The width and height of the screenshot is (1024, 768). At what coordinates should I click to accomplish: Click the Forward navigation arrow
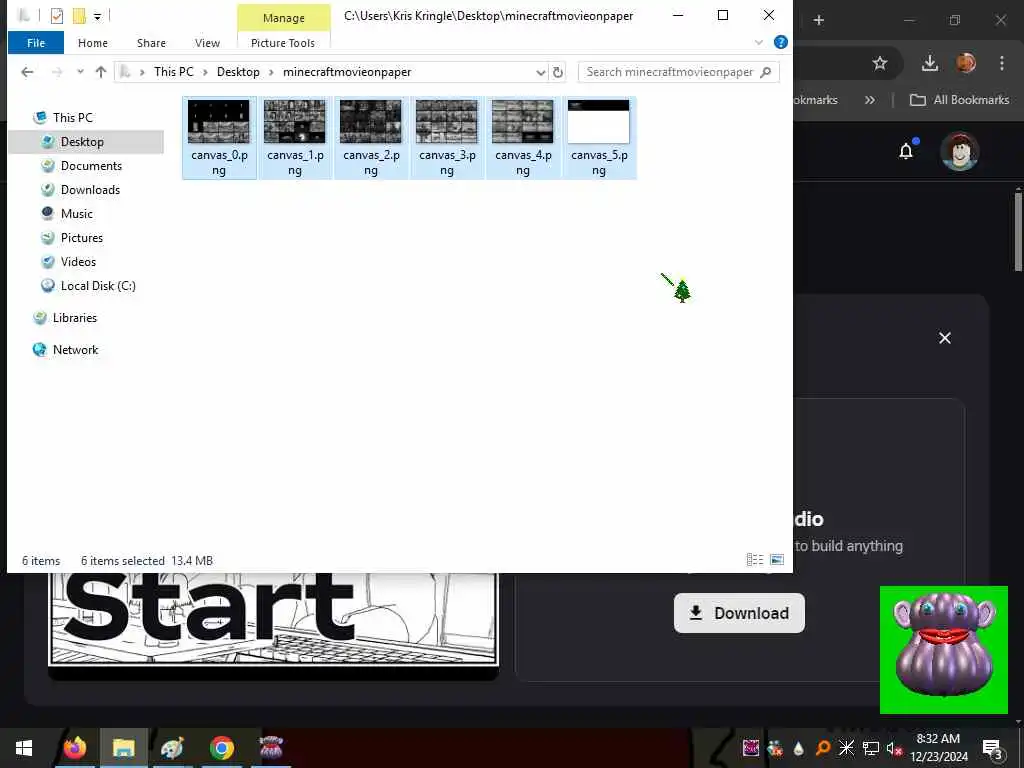click(x=57, y=72)
